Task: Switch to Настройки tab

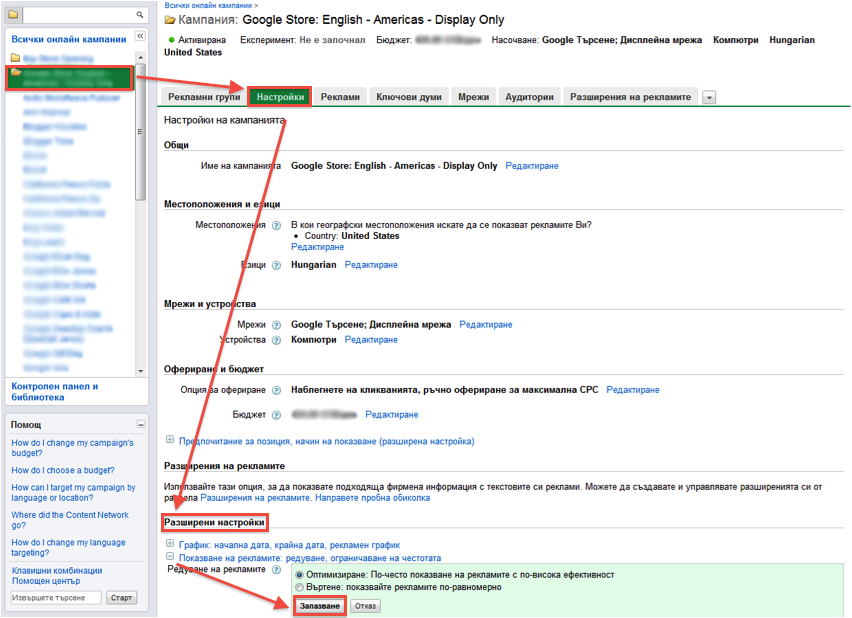Action: tap(280, 97)
